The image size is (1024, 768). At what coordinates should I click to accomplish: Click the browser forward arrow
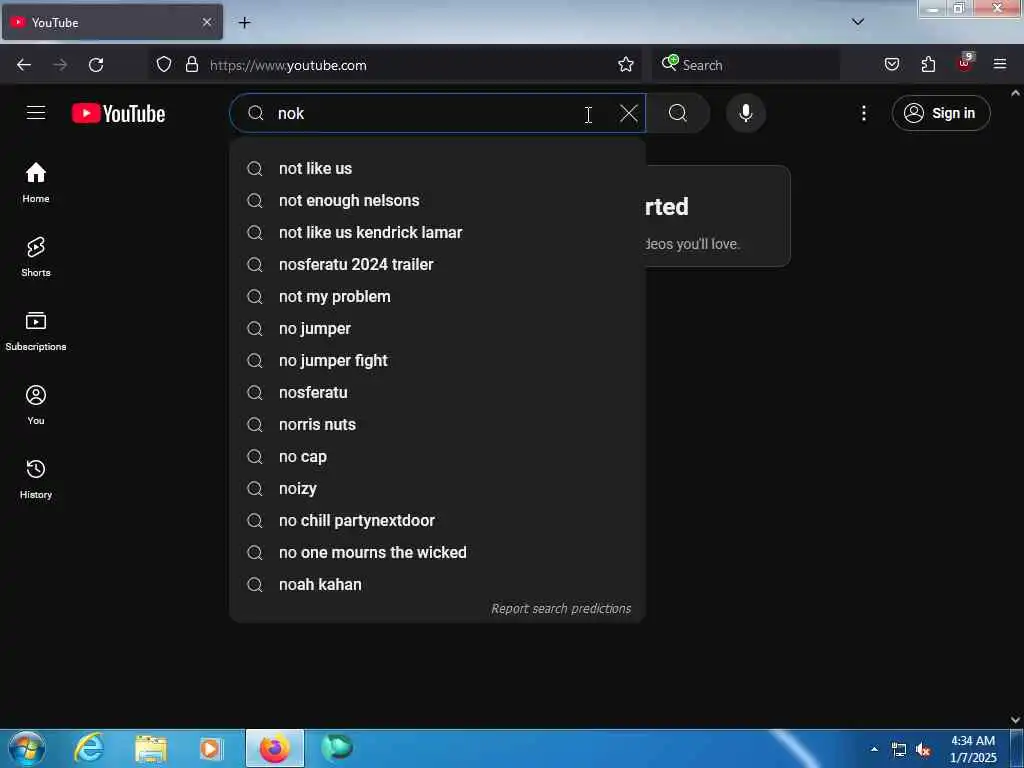pyautogui.click(x=60, y=65)
